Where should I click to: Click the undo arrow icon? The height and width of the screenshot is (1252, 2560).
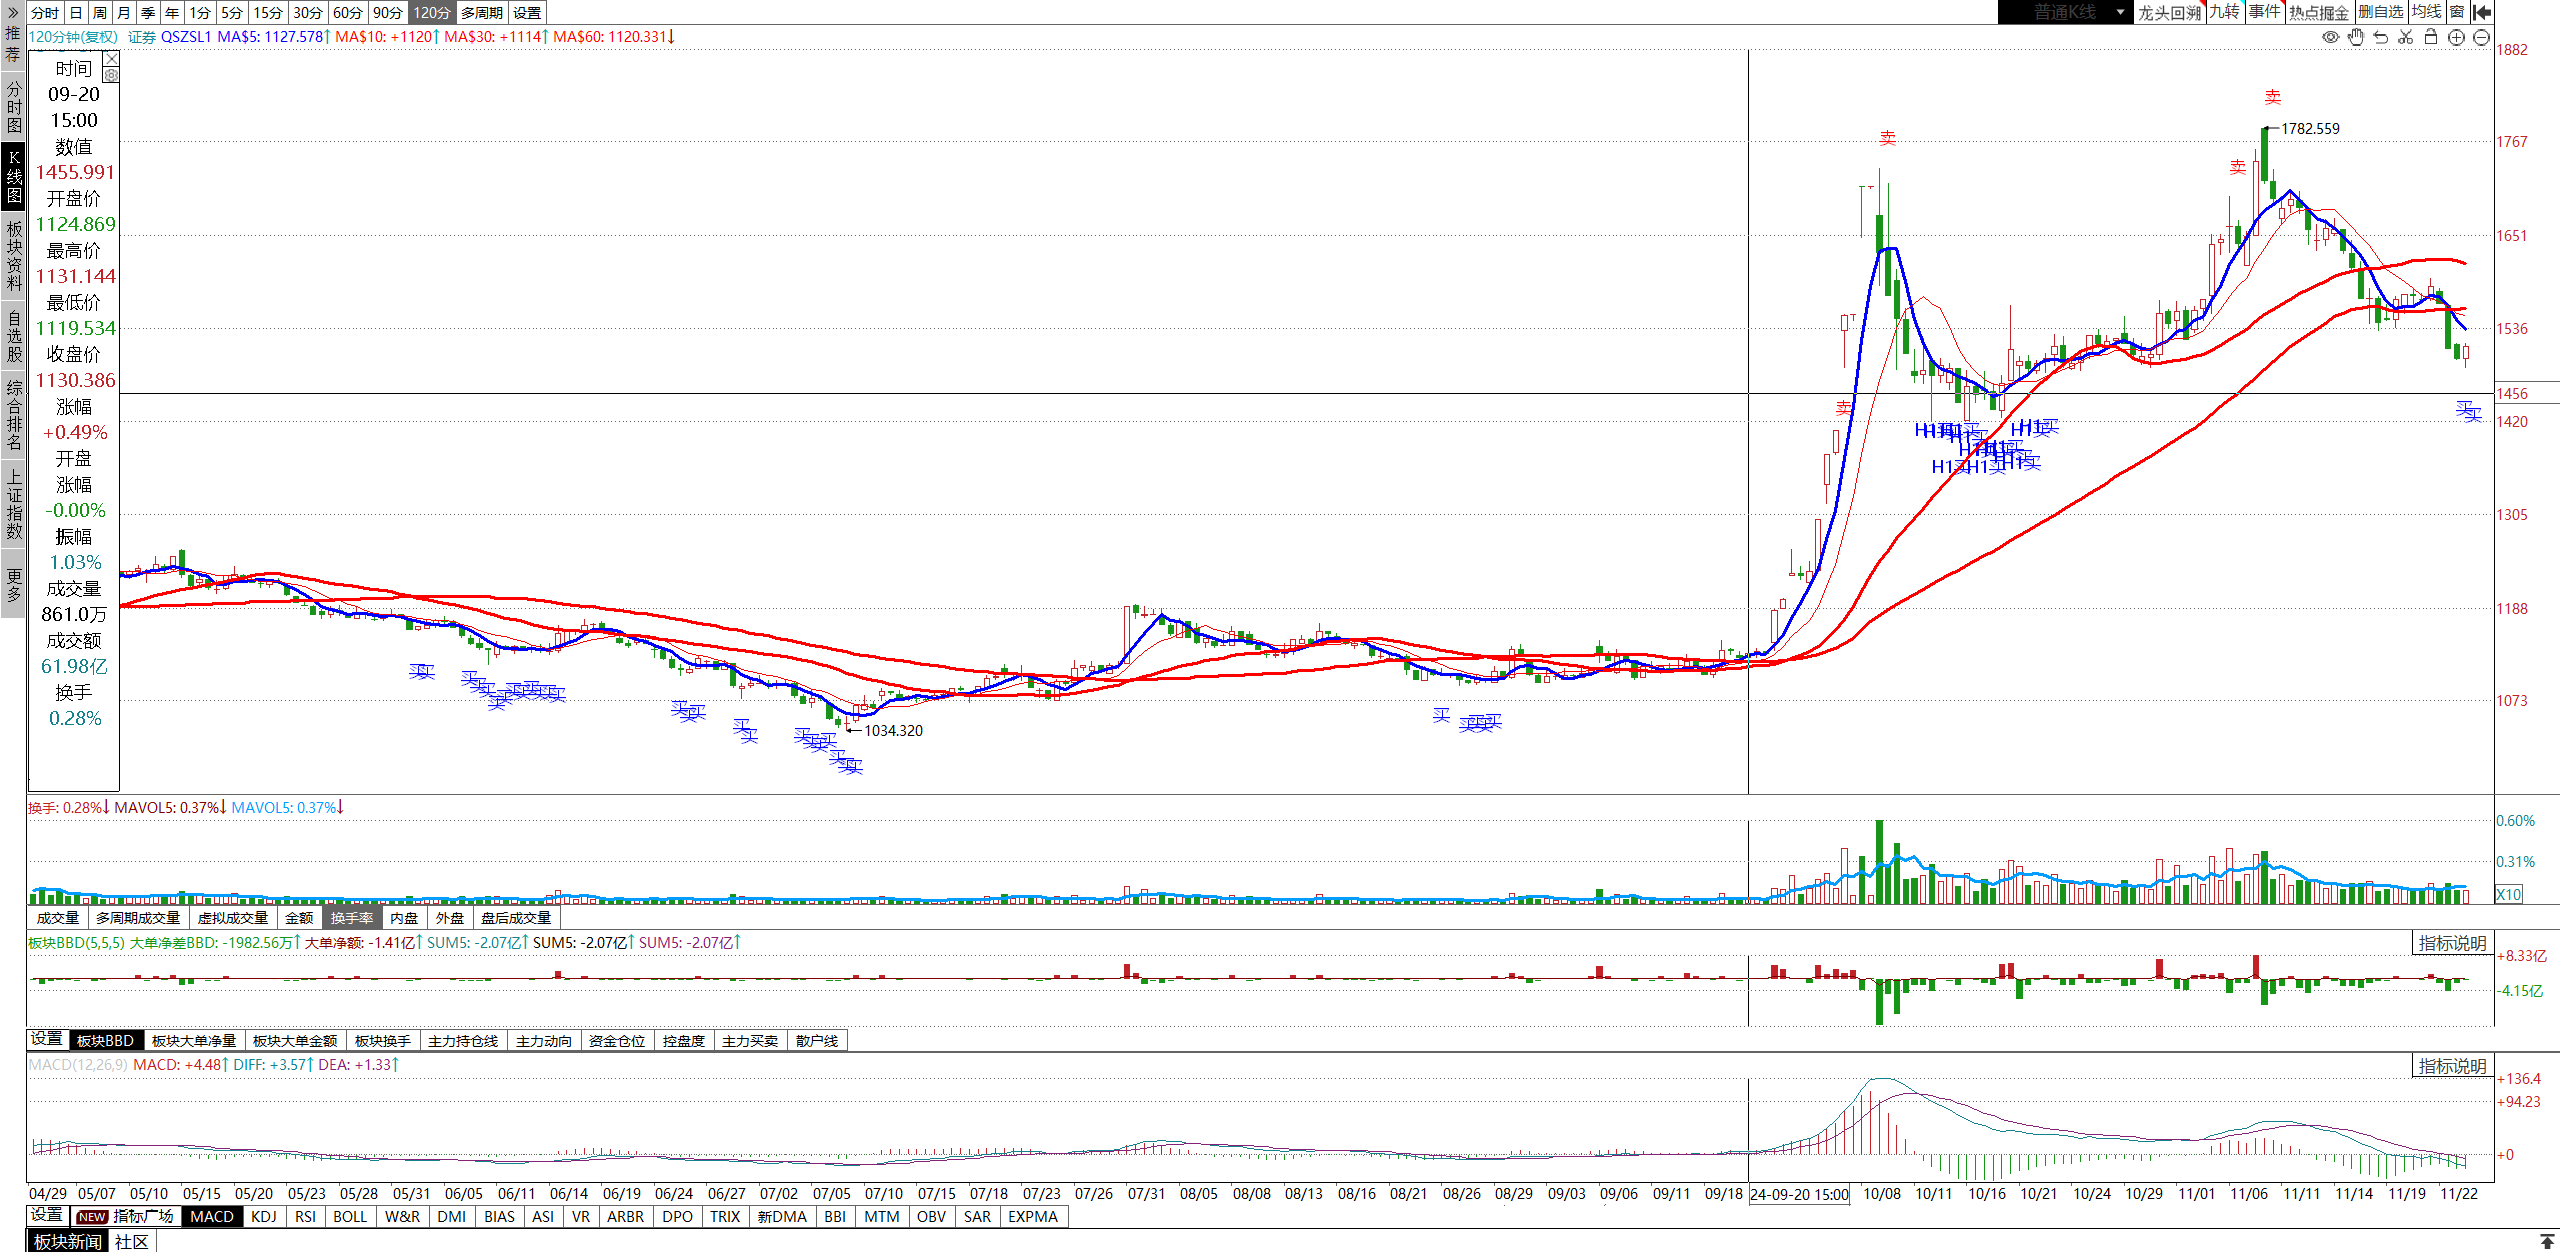pos(2381,37)
